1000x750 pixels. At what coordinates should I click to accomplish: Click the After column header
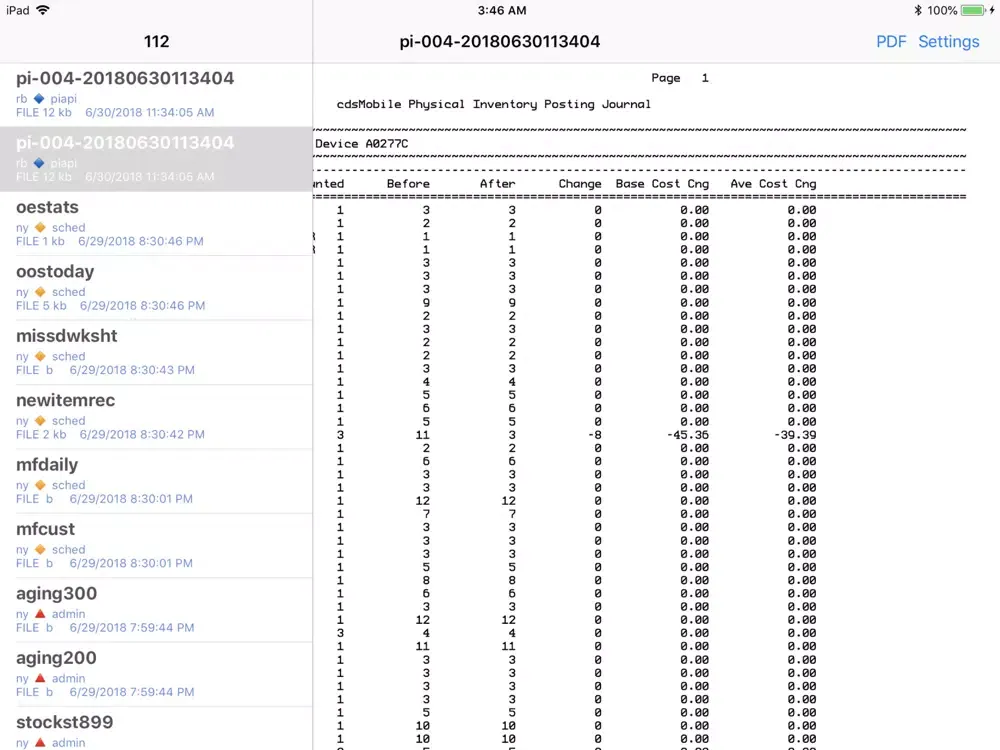pos(497,184)
